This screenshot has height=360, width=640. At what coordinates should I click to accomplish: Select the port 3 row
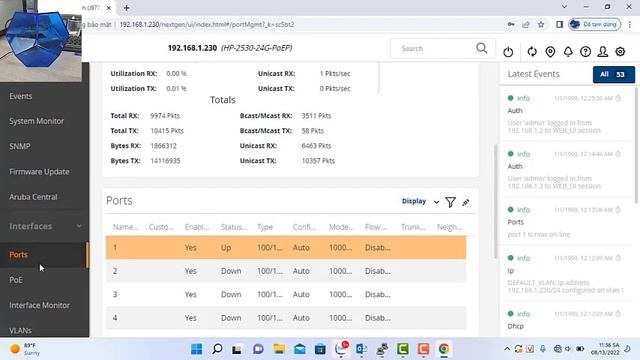(286, 294)
